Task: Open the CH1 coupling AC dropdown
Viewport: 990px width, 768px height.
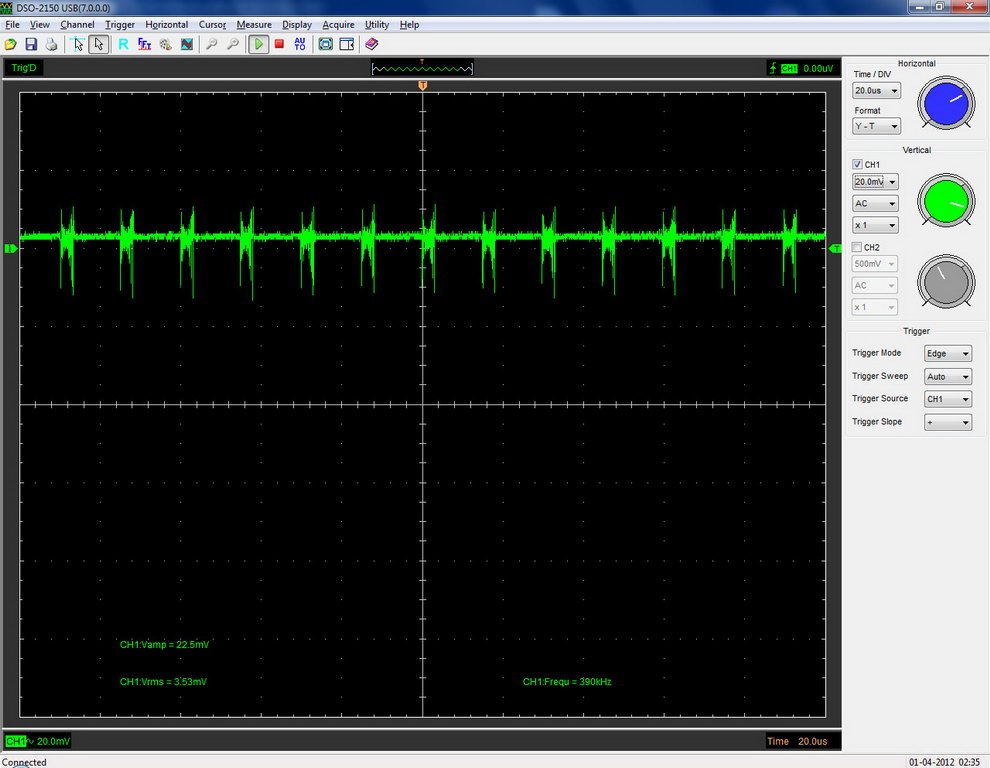Action: (x=874, y=203)
